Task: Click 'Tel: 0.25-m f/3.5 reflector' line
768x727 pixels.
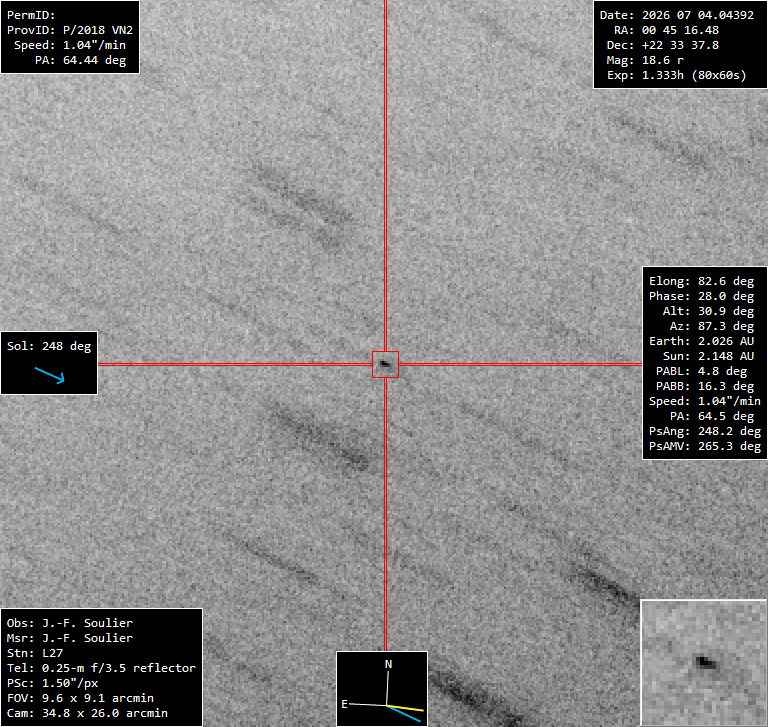Action: (101, 668)
